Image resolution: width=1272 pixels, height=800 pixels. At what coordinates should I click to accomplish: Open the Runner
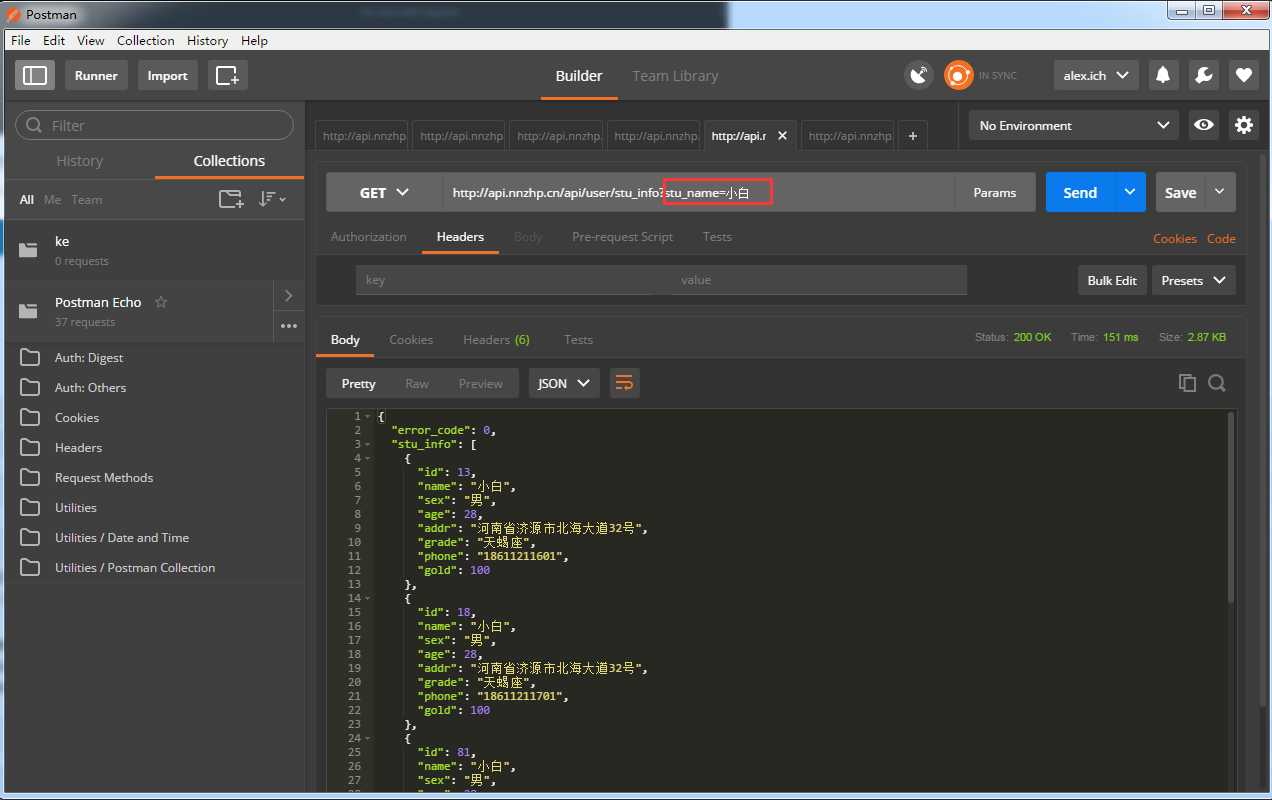click(96, 75)
